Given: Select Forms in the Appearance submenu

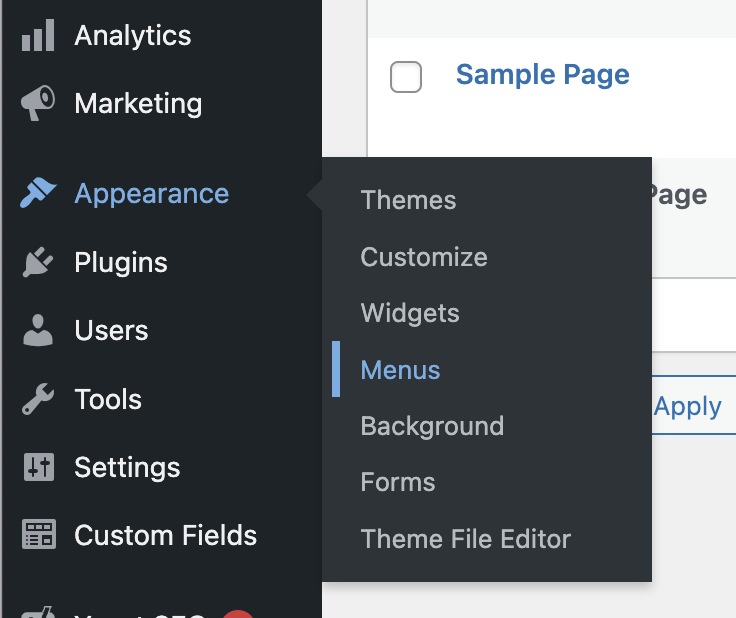Looking at the screenshot, I should click(398, 482).
